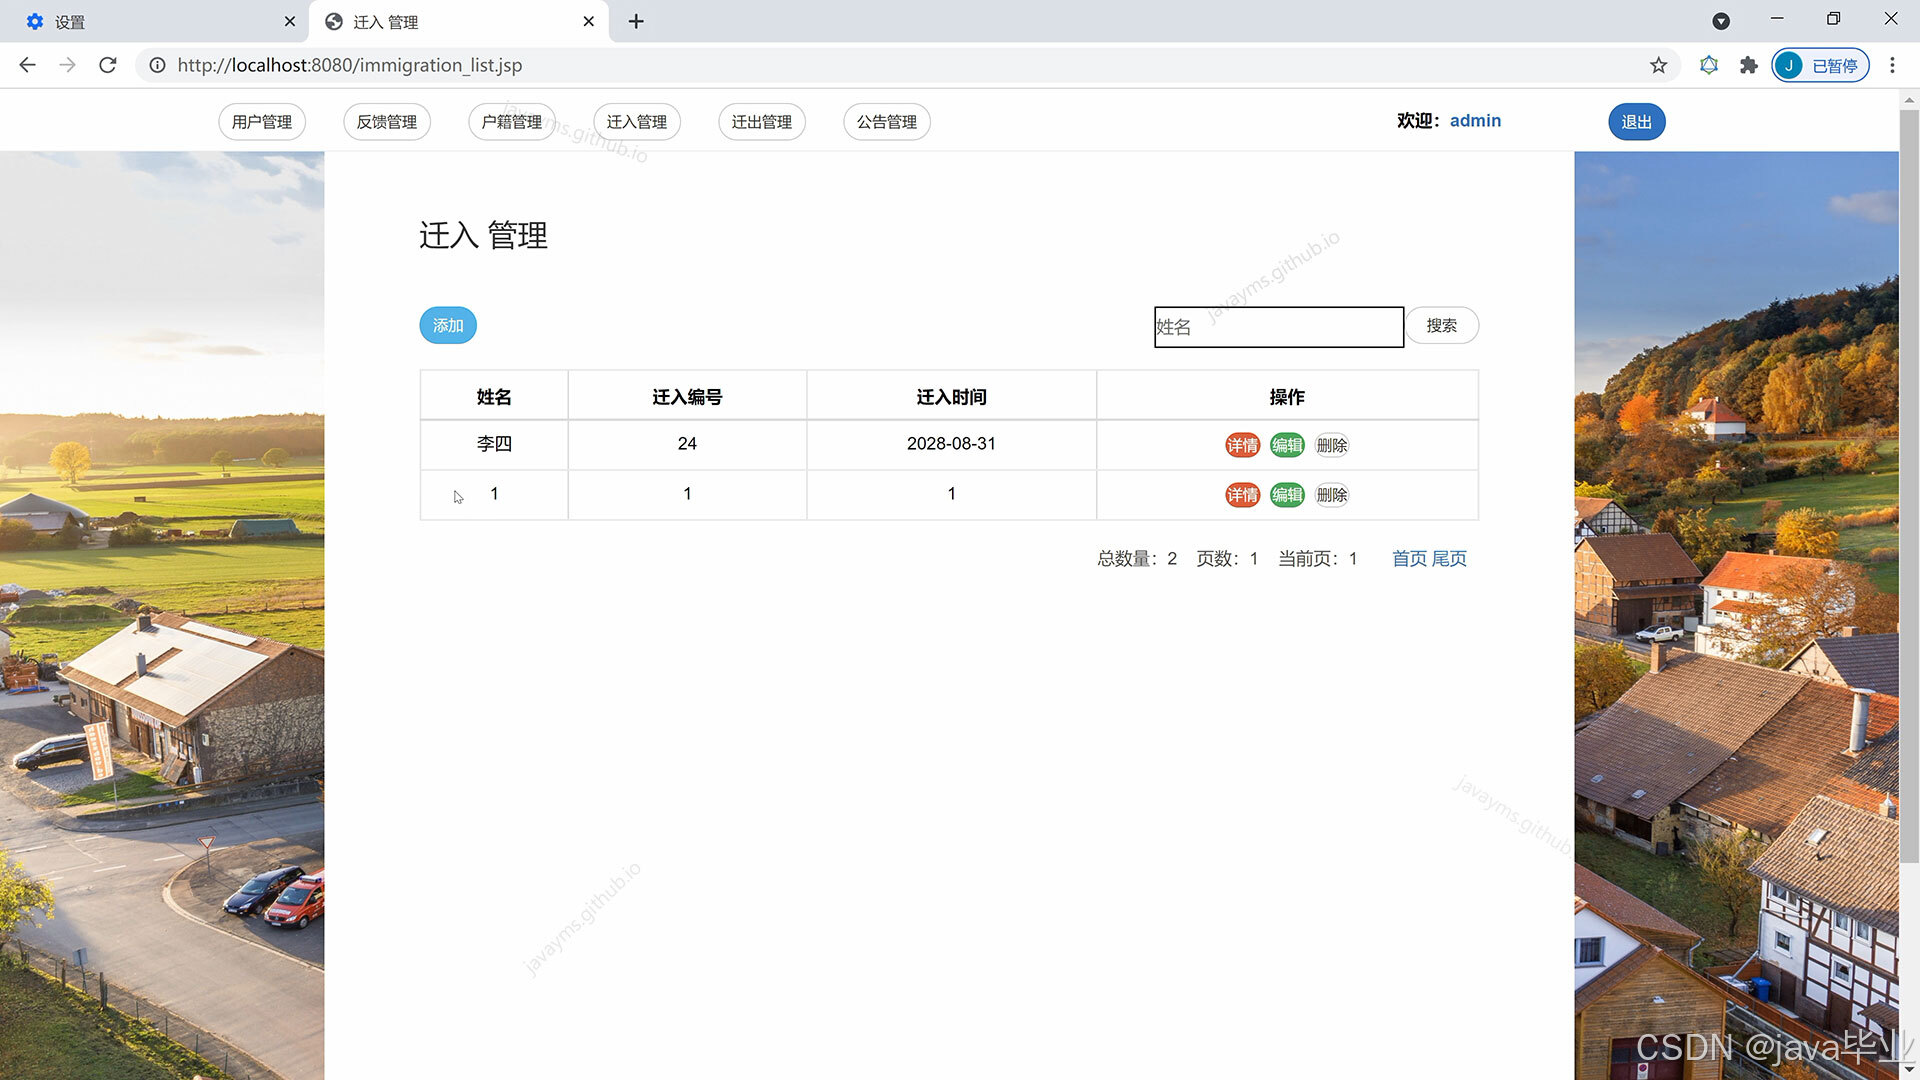This screenshot has width=1920, height=1080.
Task: Click the 总数量: 2 text
Action: [1137, 559]
